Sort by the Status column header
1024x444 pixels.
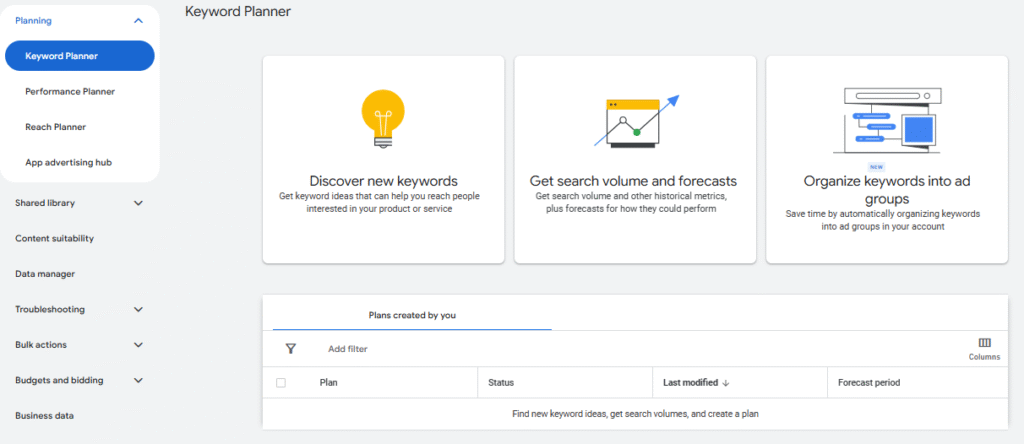pyautogui.click(x=501, y=383)
